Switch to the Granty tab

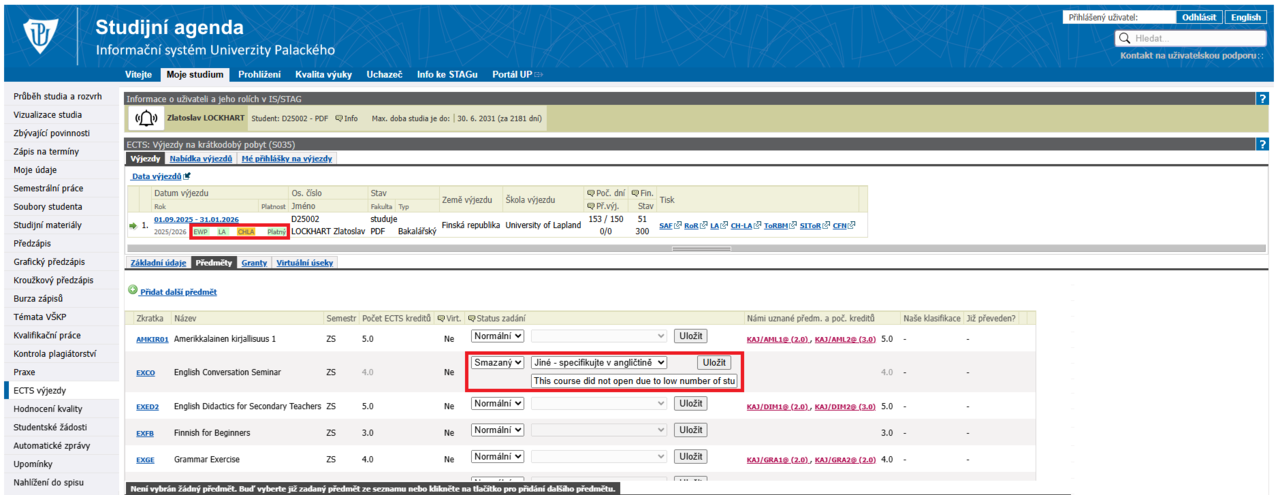pyautogui.click(x=253, y=263)
